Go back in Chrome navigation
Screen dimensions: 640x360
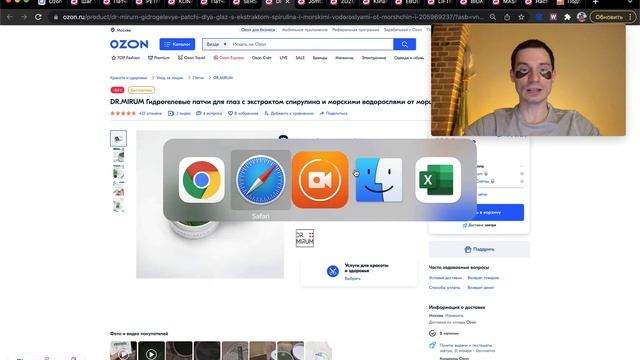[9, 17]
